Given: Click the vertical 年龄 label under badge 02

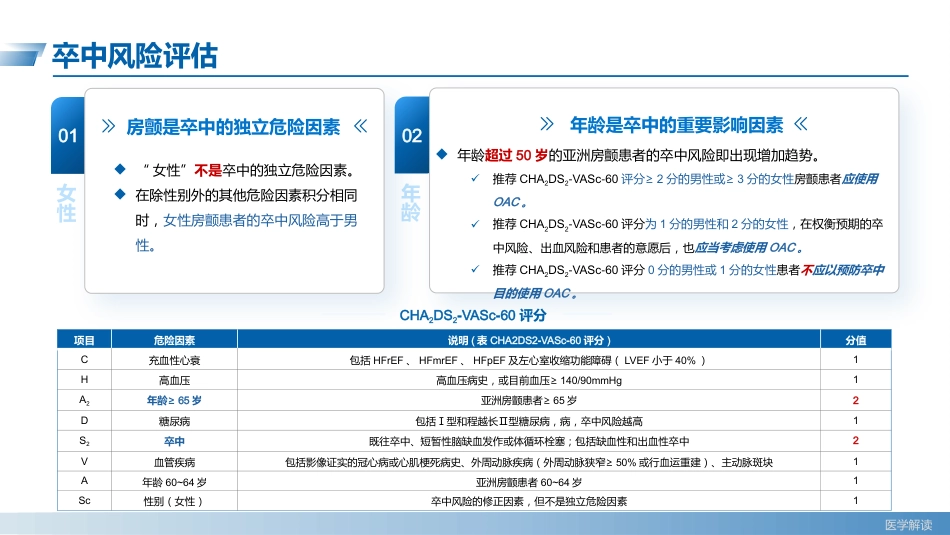Looking at the screenshot, I should click(411, 202).
